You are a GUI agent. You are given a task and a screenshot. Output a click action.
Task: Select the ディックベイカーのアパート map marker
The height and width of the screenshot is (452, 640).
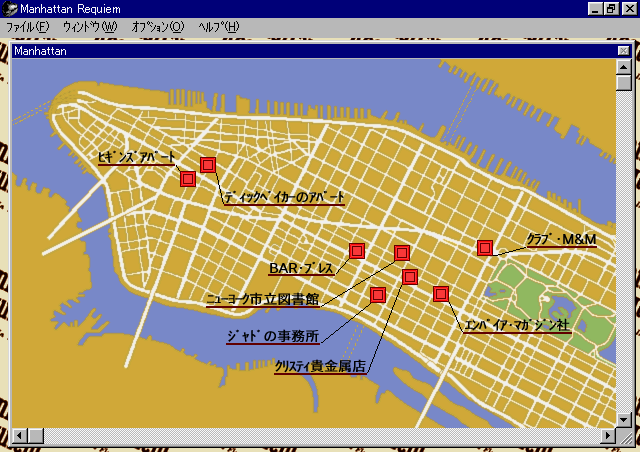pos(208,165)
